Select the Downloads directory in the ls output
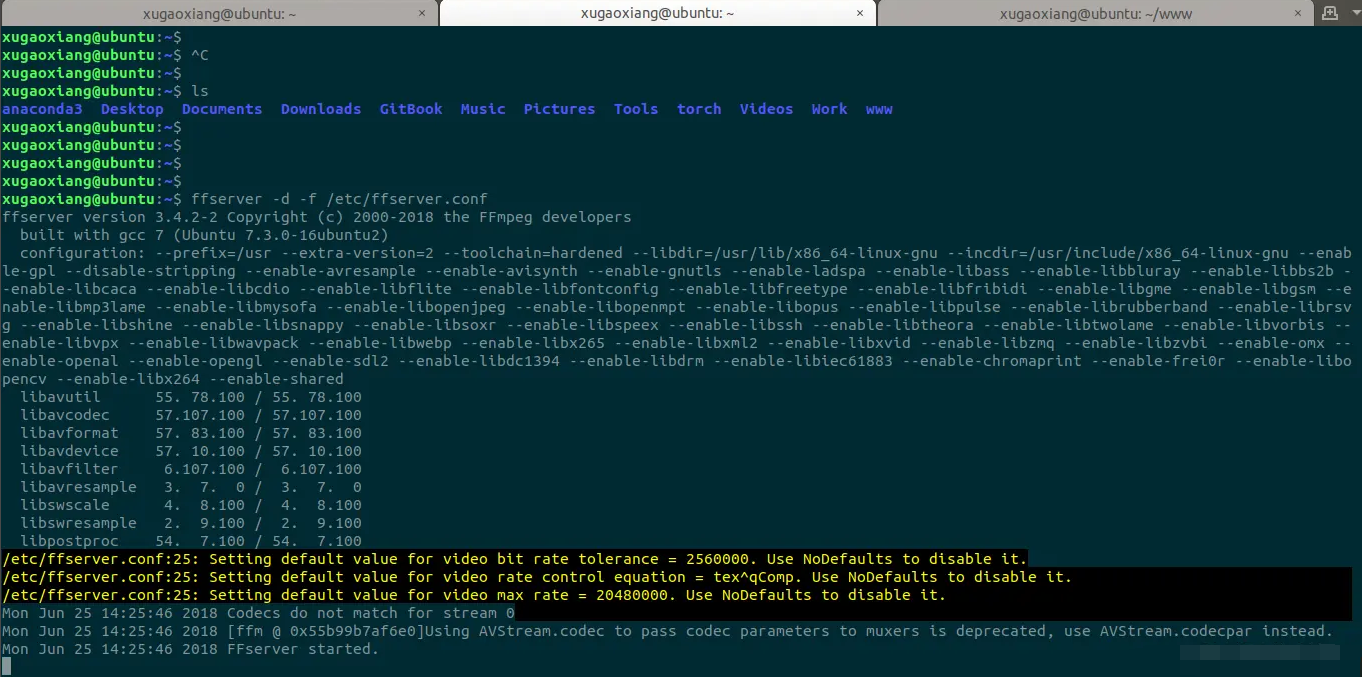The image size is (1362, 677). click(x=321, y=109)
